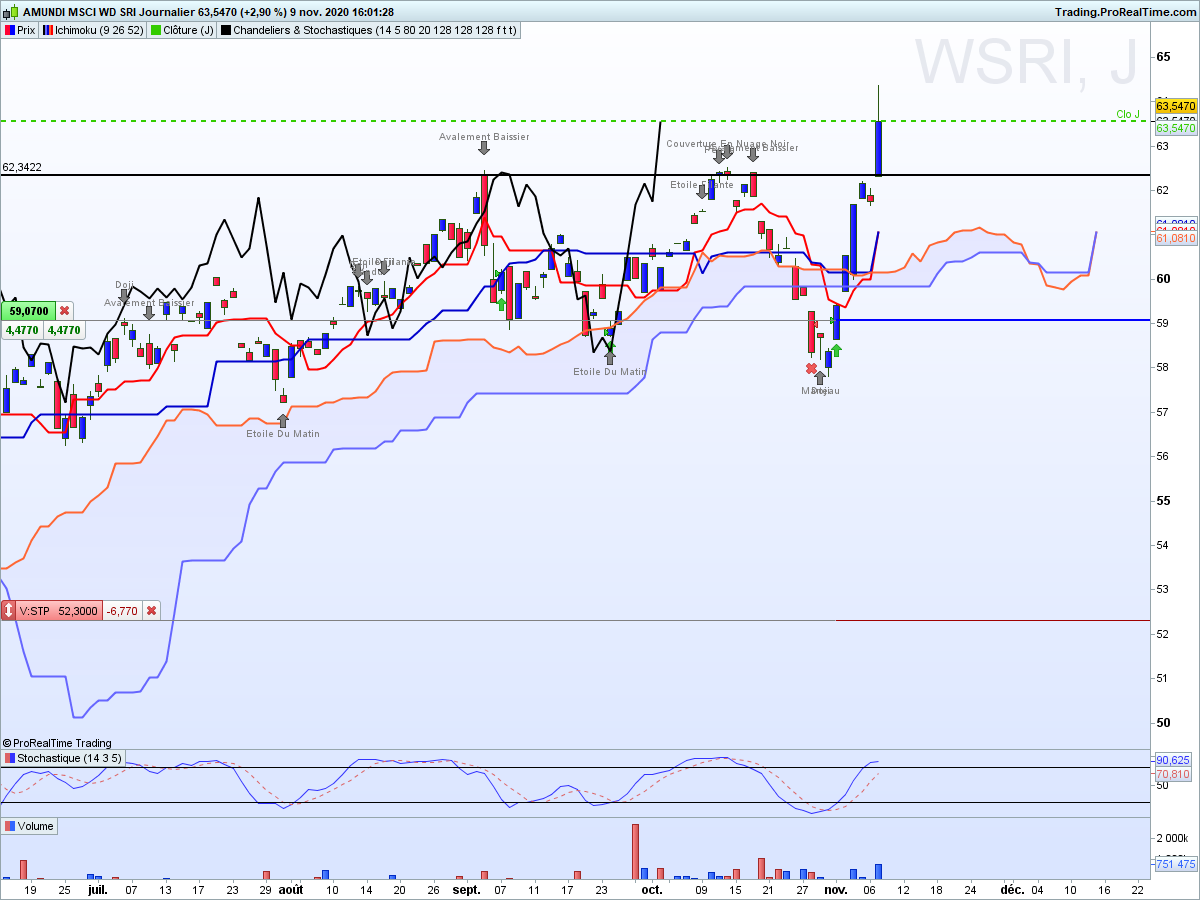This screenshot has height=900, width=1200.
Task: Click the Clo J dashed line label
Action: [x=1128, y=114]
